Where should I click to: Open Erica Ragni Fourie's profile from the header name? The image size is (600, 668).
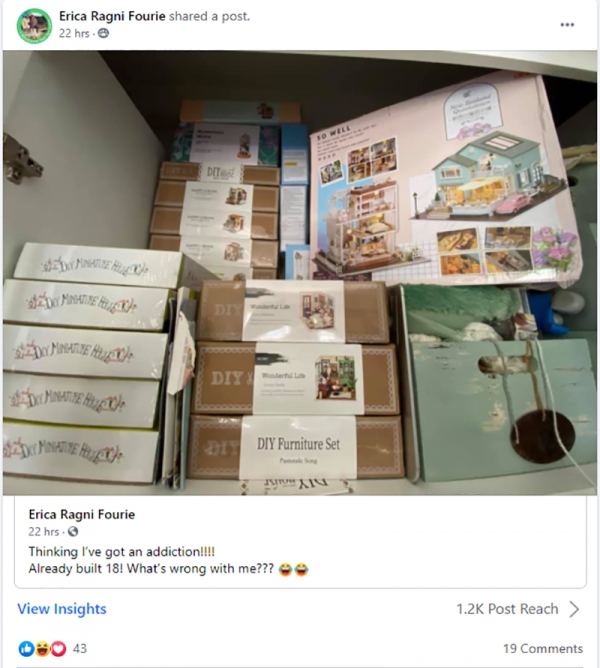(112, 16)
